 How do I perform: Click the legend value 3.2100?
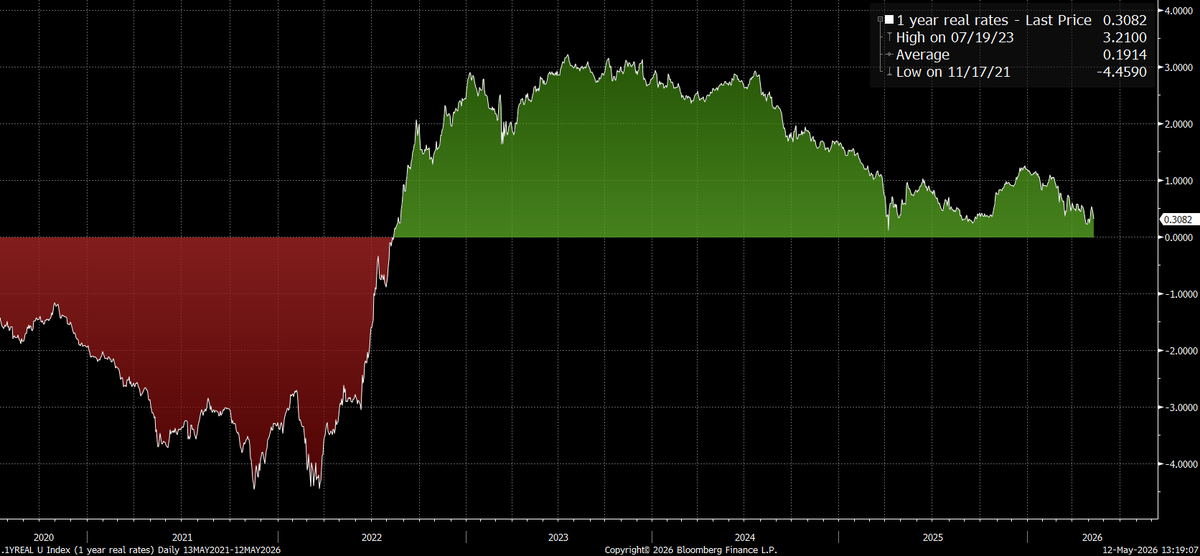(1123, 37)
